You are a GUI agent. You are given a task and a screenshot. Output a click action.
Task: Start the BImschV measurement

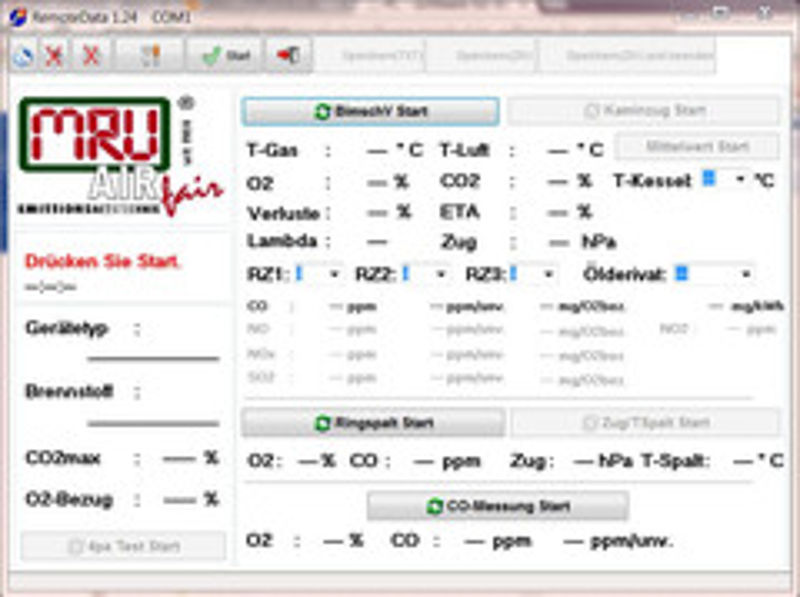coord(370,111)
